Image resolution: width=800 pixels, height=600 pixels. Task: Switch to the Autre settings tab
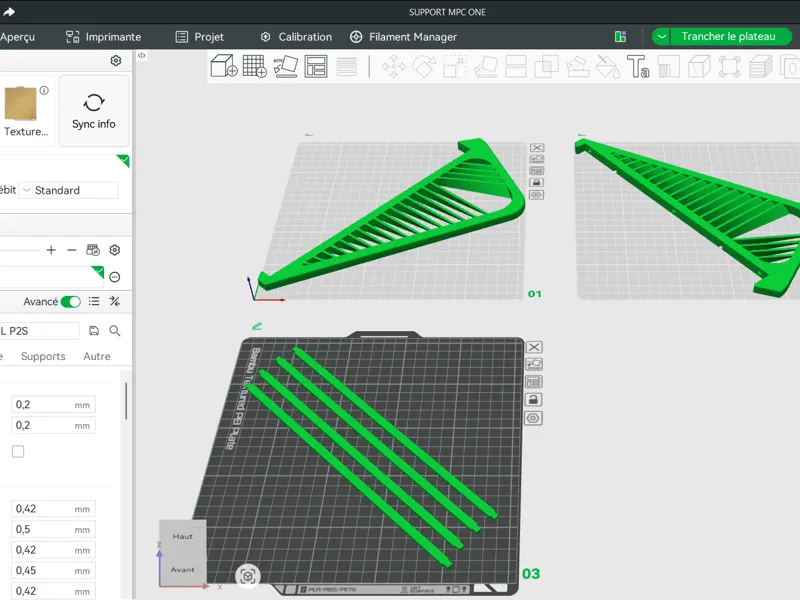(97, 356)
